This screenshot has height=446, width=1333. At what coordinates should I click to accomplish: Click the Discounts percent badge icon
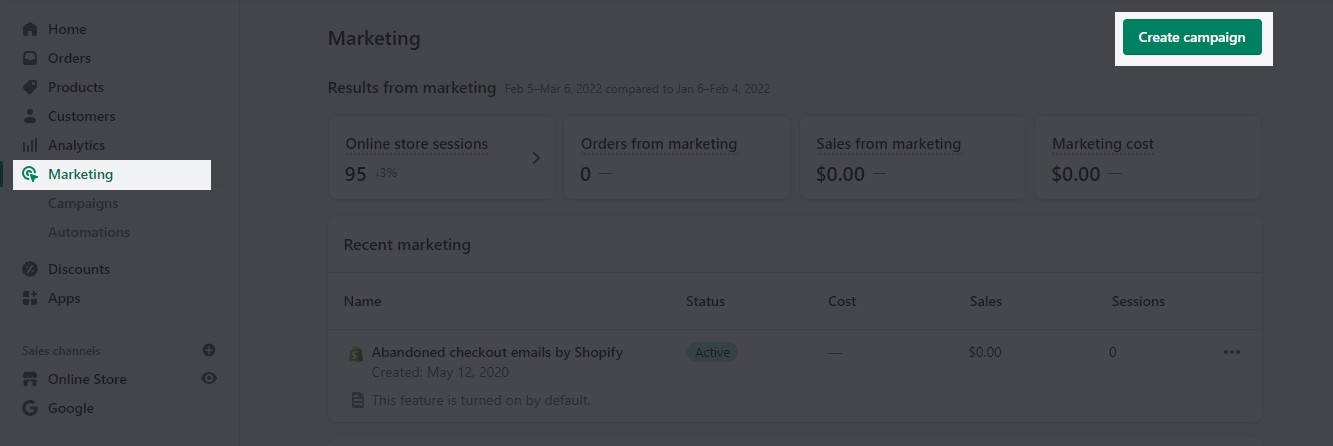(30, 269)
